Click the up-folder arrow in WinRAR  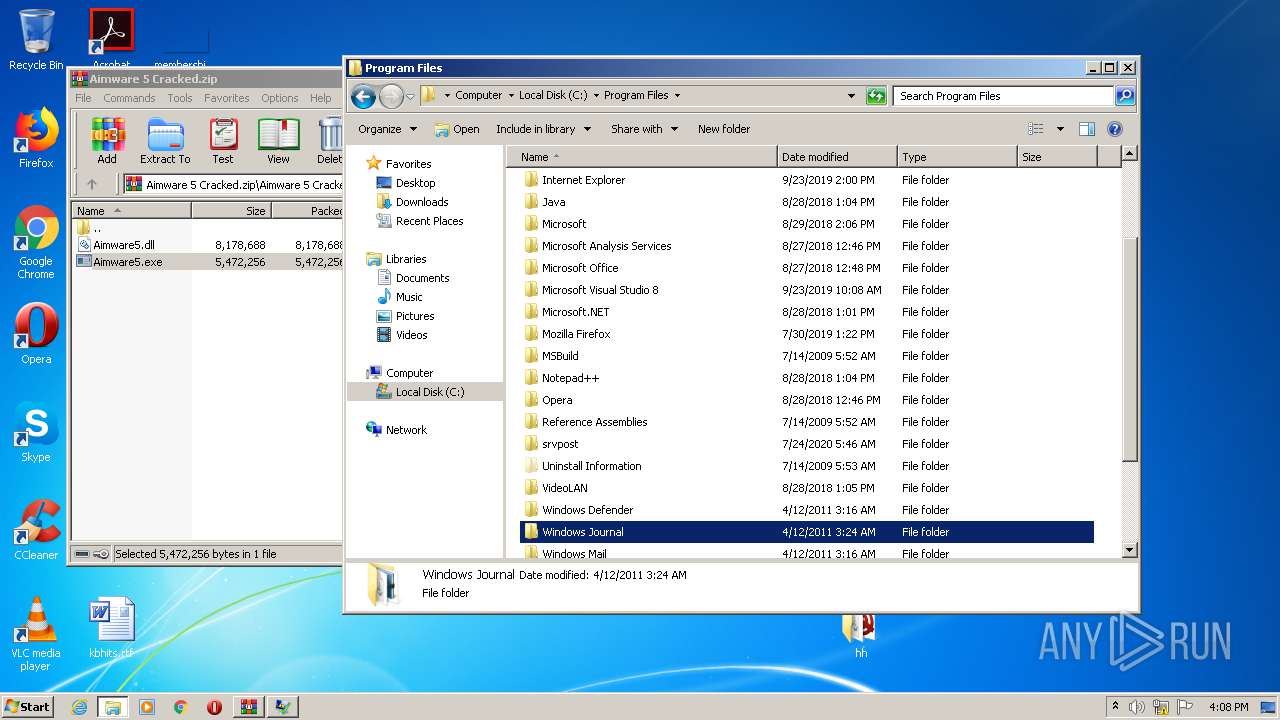(x=92, y=184)
